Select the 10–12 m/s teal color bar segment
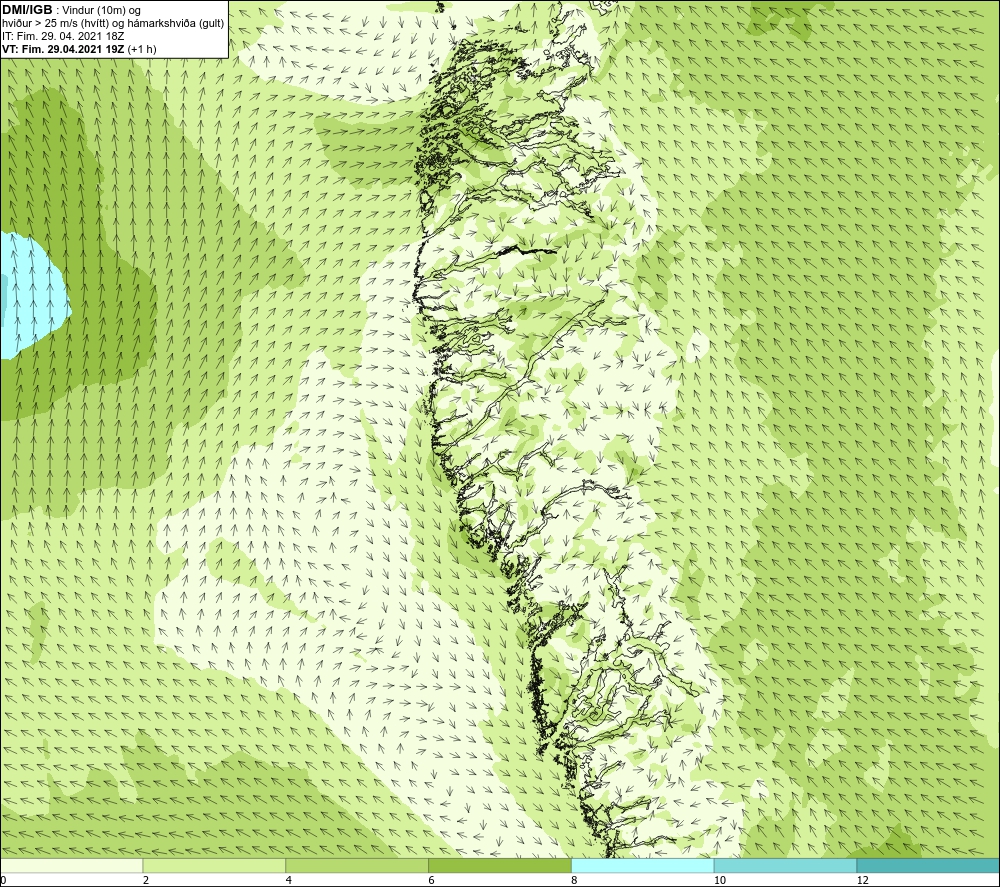Viewport: 1000px width, 887px height. click(x=785, y=865)
